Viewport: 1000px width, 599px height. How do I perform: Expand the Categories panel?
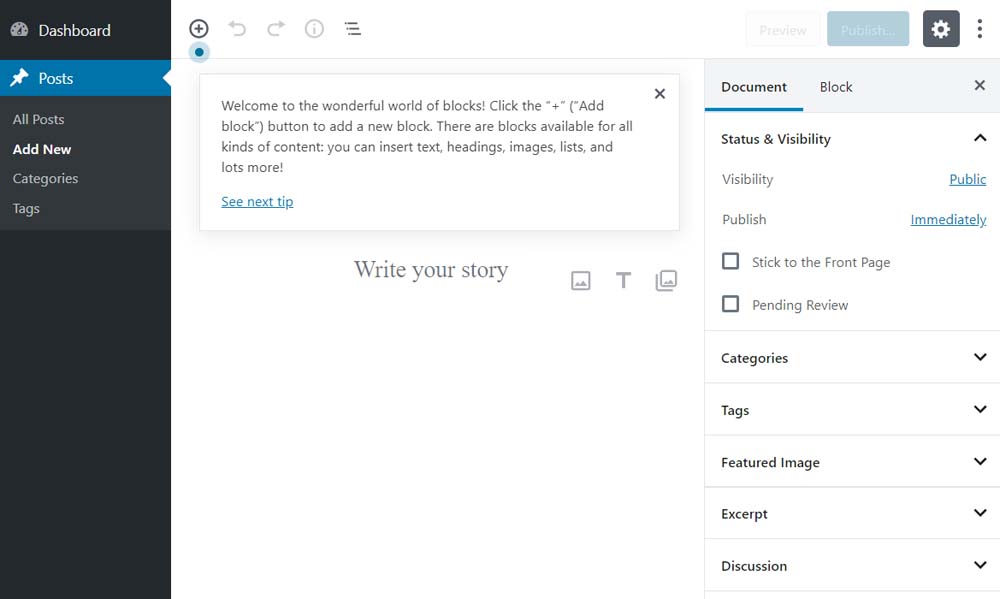tap(852, 358)
